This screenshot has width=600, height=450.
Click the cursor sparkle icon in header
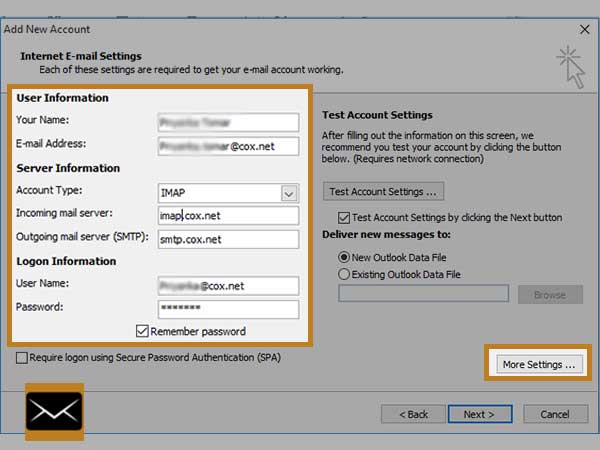[571, 67]
